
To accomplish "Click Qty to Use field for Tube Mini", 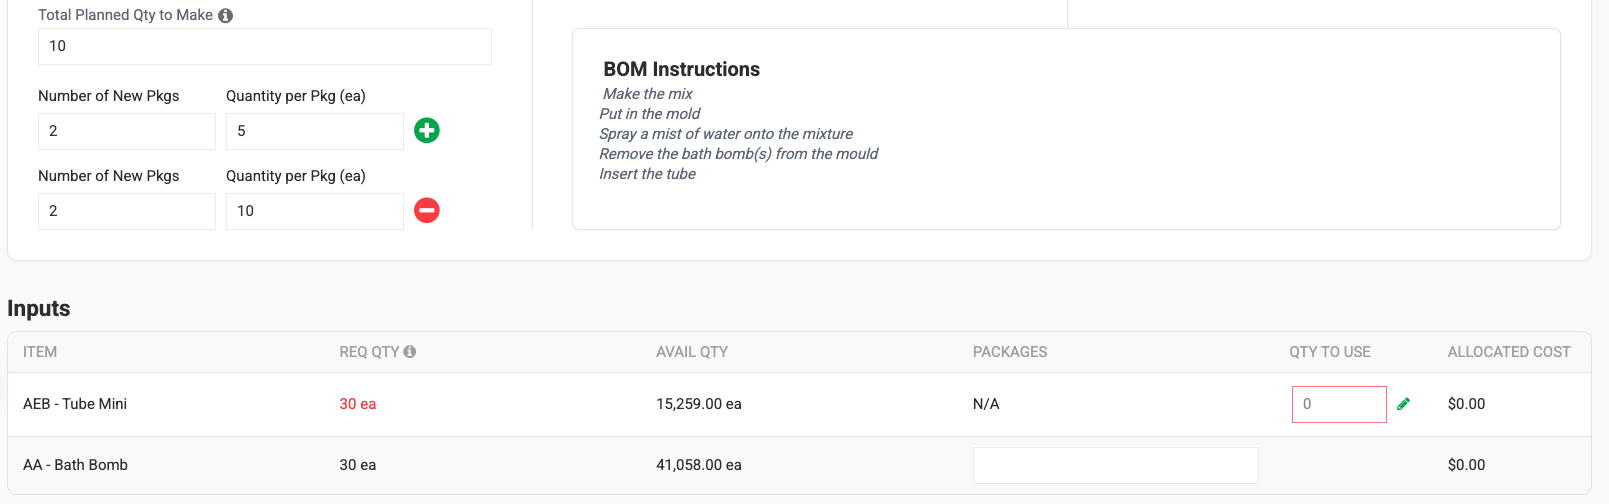I will point(1338,404).
